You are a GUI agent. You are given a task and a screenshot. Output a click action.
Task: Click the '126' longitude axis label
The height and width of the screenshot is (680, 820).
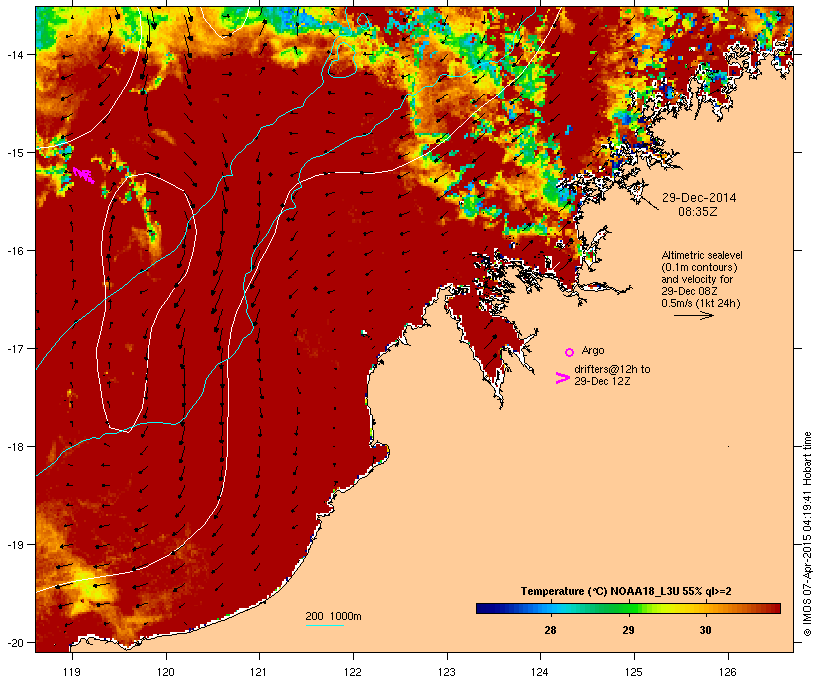point(728,672)
